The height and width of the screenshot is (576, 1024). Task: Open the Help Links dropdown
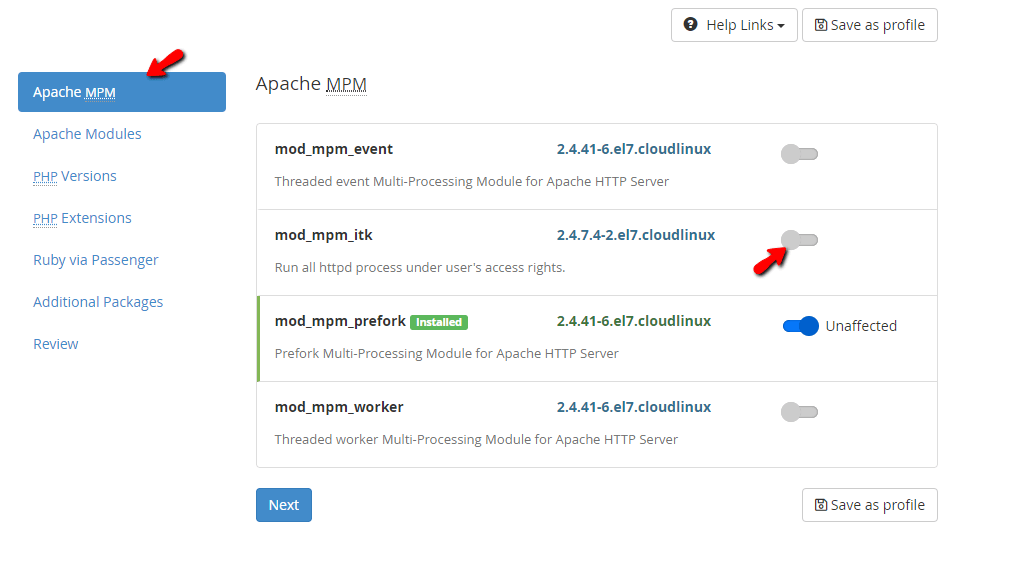tap(734, 25)
